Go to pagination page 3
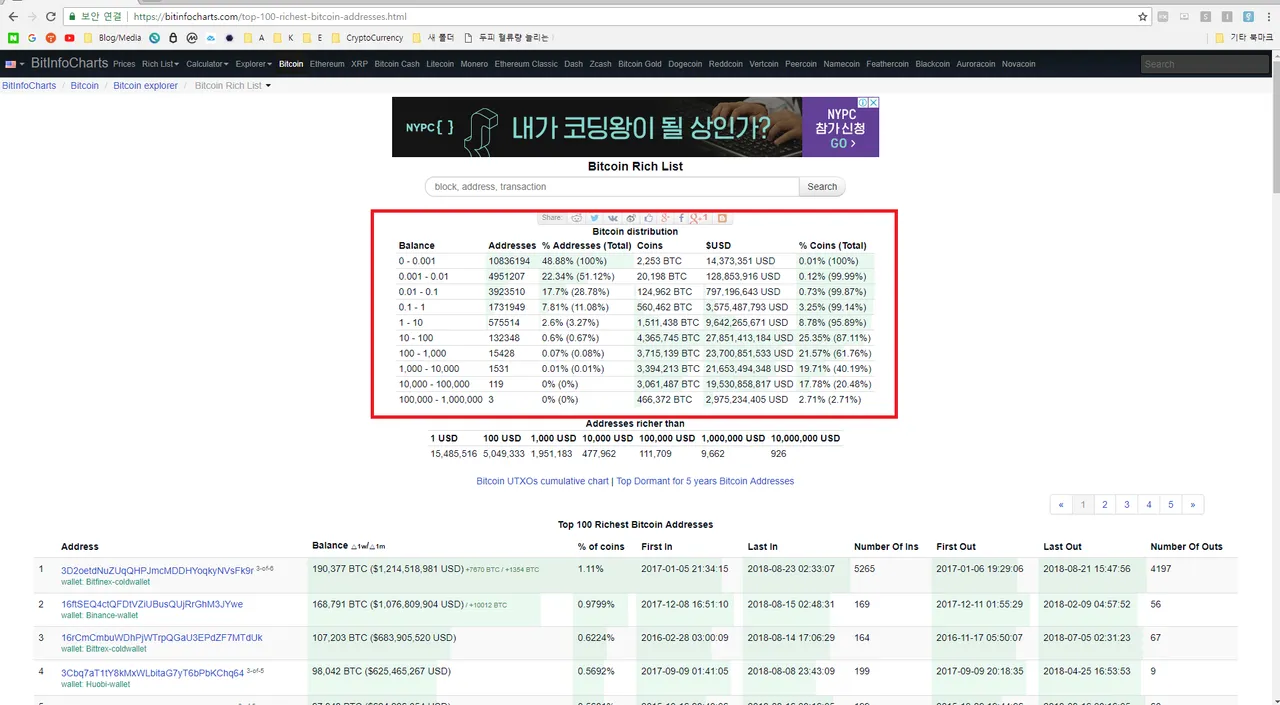Image resolution: width=1280 pixels, height=705 pixels. (x=1127, y=505)
